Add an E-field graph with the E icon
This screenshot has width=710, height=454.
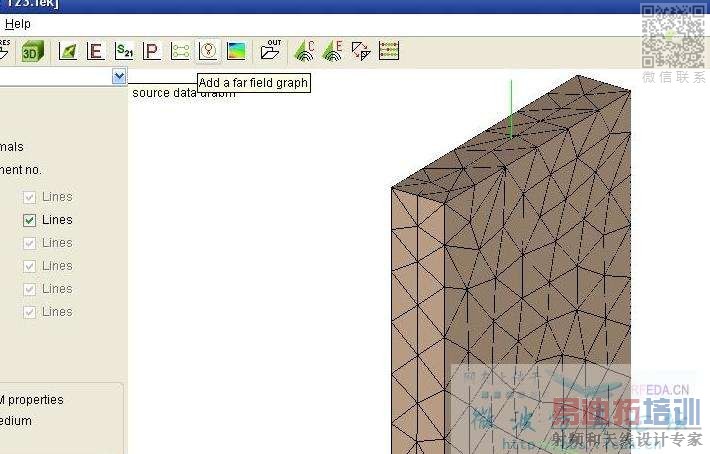click(x=96, y=51)
